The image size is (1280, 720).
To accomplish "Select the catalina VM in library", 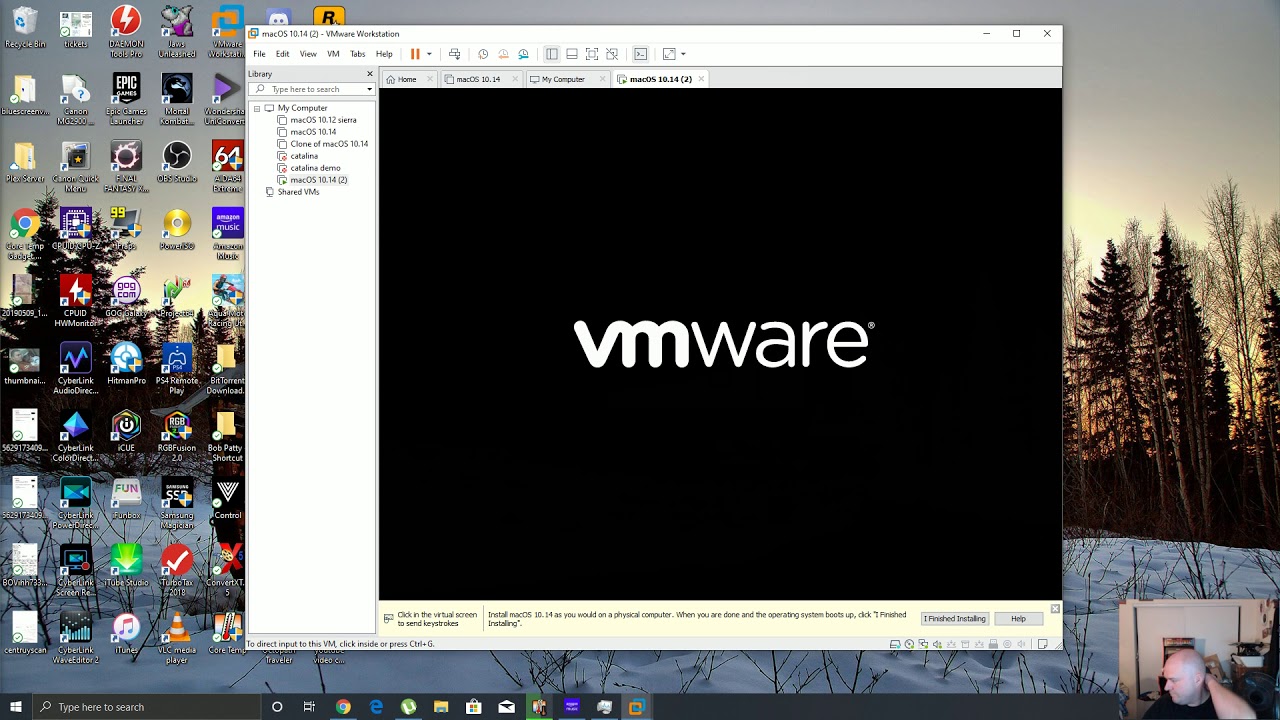I will [304, 156].
